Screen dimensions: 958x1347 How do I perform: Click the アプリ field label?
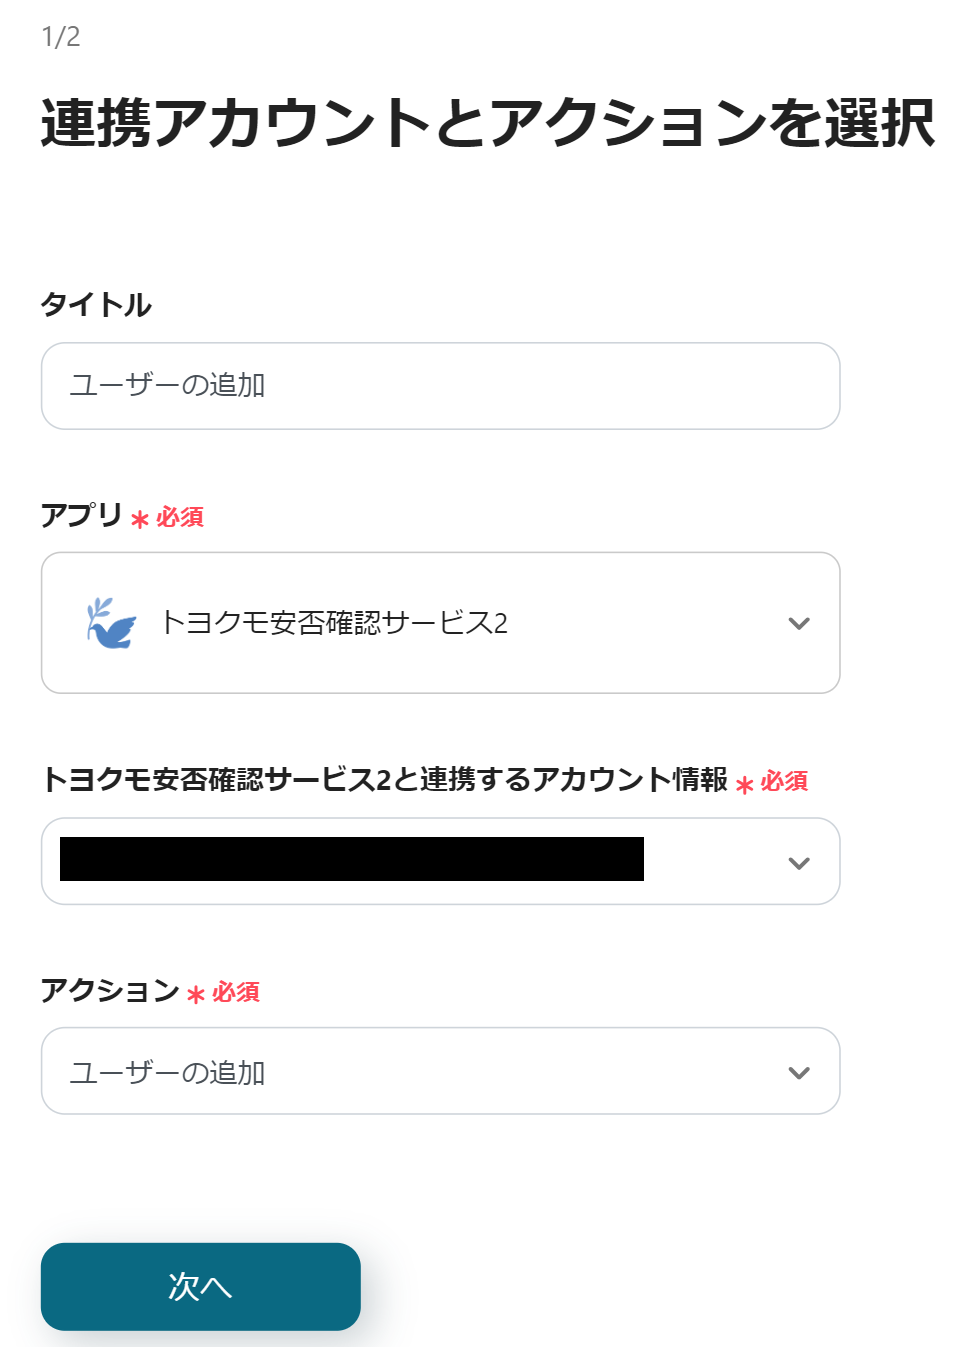(81, 515)
